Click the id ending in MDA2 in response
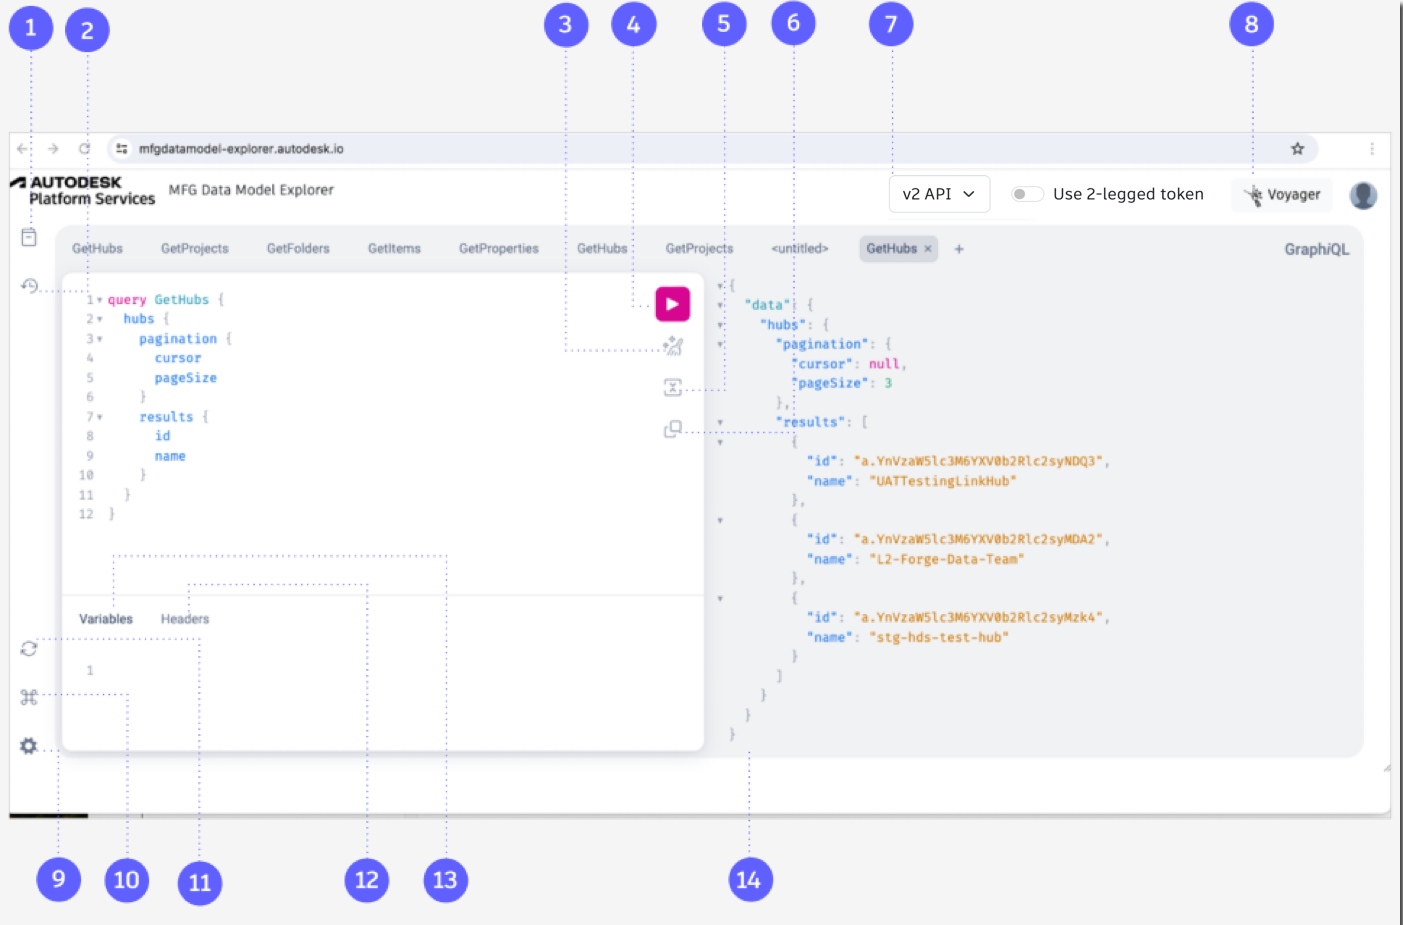The height and width of the screenshot is (925, 1403). tap(978, 539)
